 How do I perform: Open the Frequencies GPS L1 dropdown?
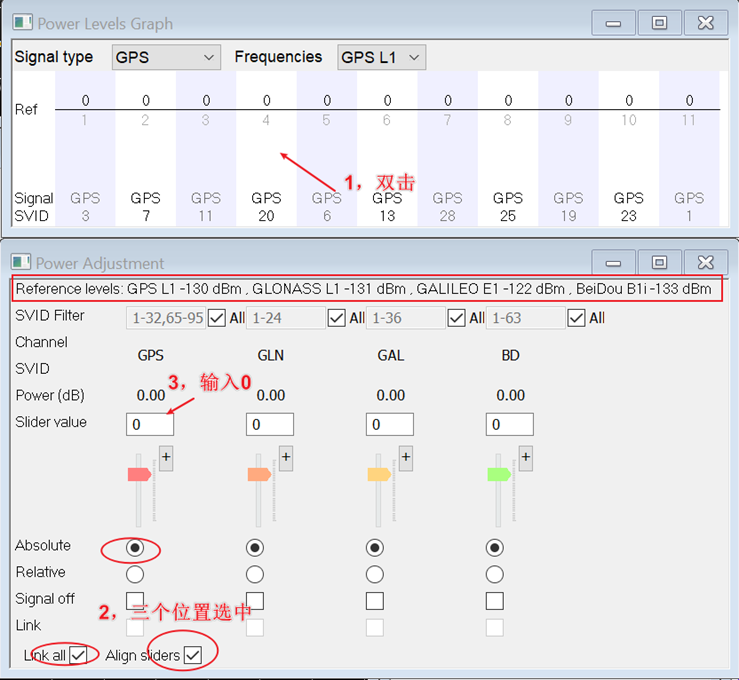381,58
